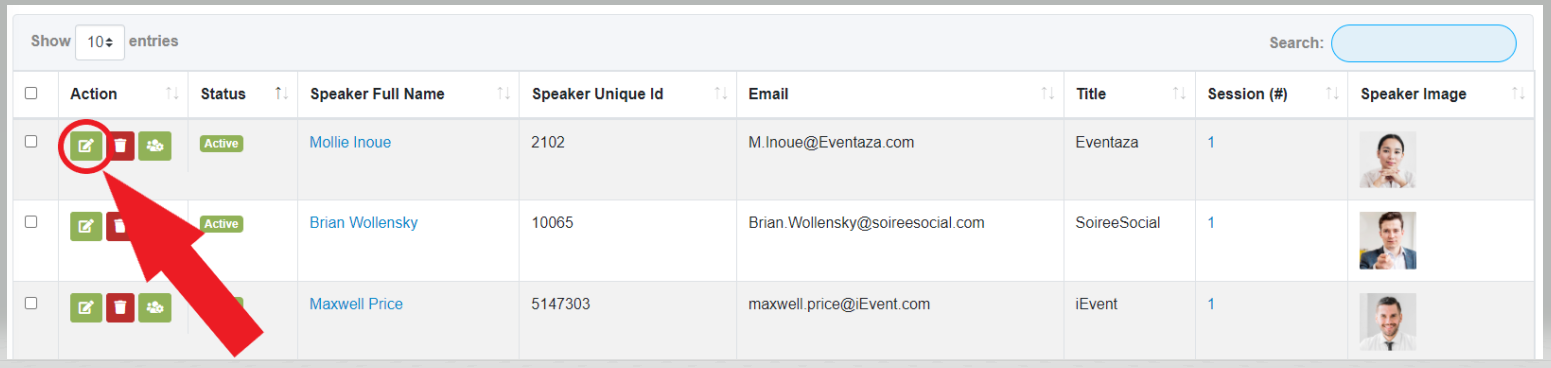This screenshot has width=1551, height=368.
Task: Click edit icon for Maxwell Price
Action: pos(86,307)
